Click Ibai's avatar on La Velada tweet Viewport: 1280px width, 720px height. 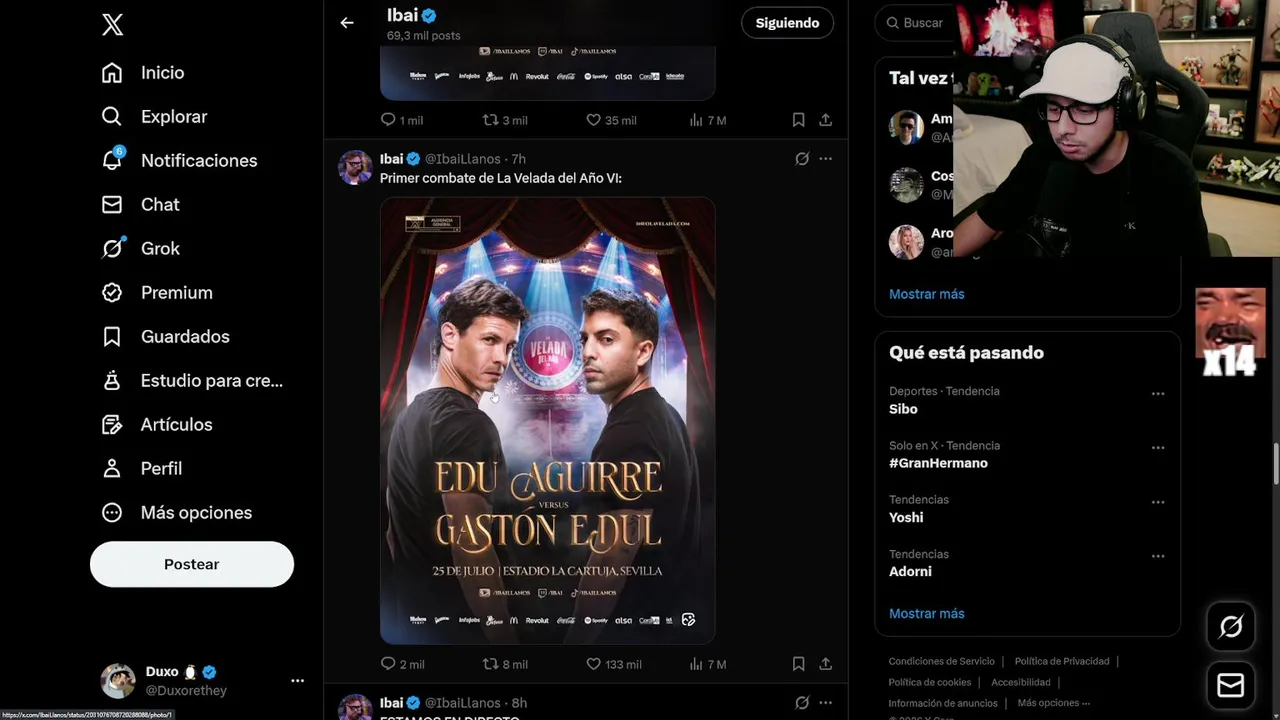[355, 167]
